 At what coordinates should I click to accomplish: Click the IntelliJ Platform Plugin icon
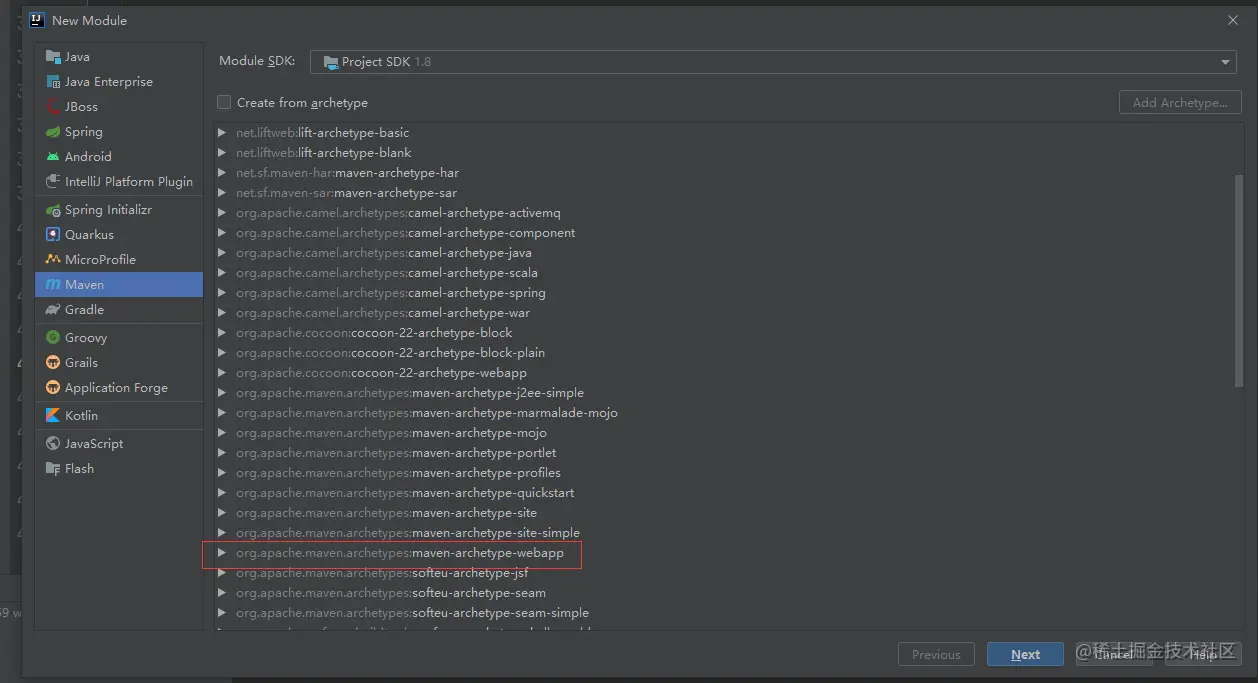[x=53, y=182]
